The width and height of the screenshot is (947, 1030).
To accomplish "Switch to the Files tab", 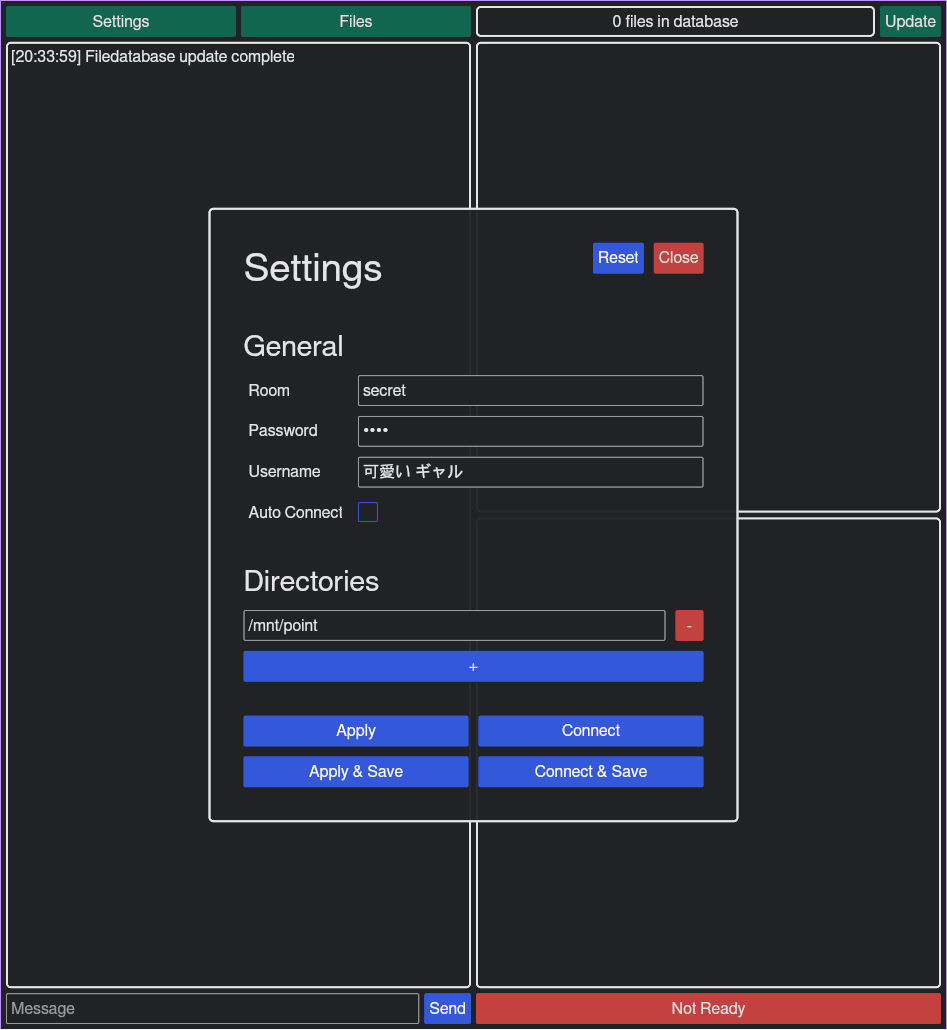I will [x=356, y=22].
